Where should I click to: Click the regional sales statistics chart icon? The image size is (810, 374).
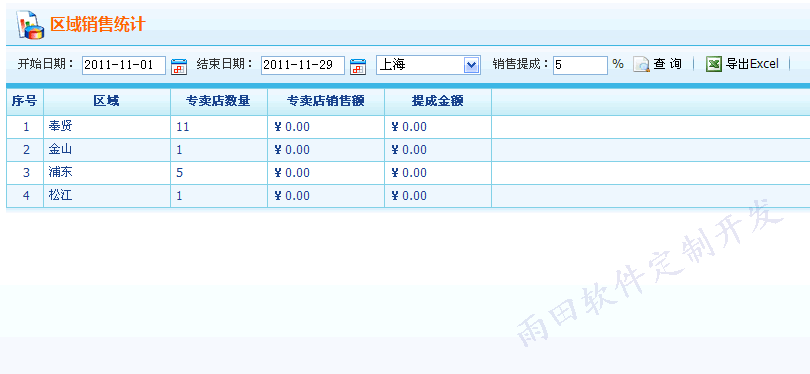(30, 25)
